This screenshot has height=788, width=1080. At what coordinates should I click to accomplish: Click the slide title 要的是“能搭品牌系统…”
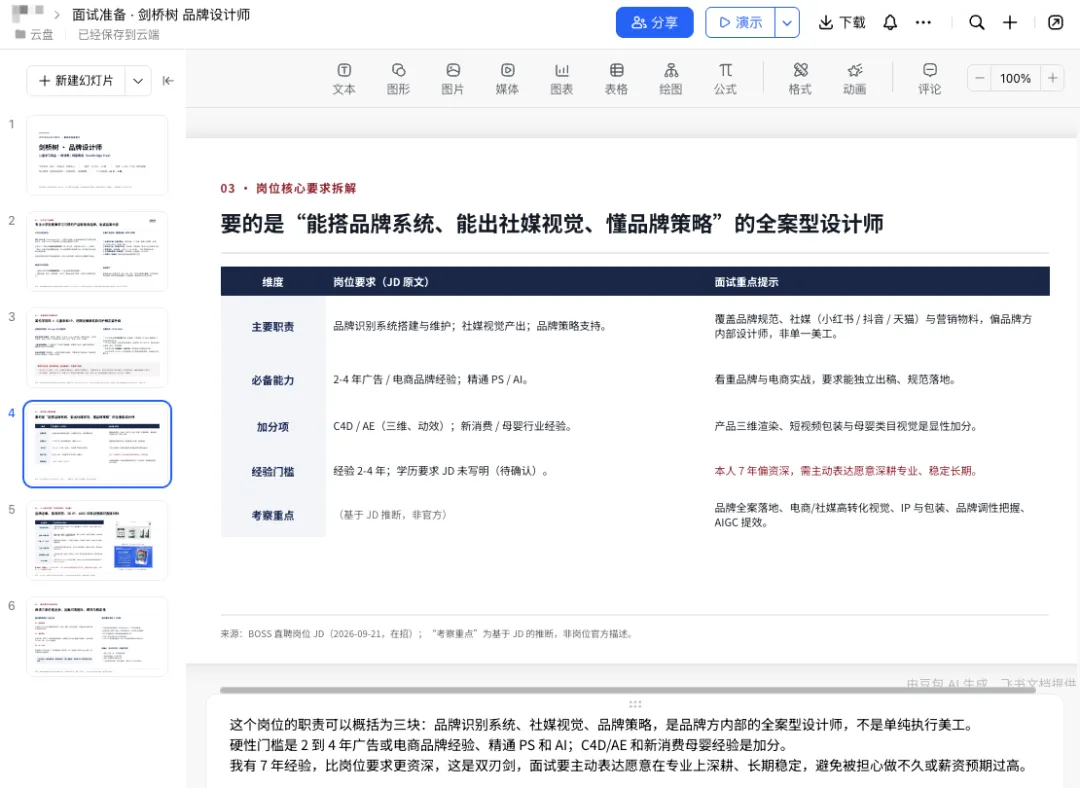pos(552,224)
